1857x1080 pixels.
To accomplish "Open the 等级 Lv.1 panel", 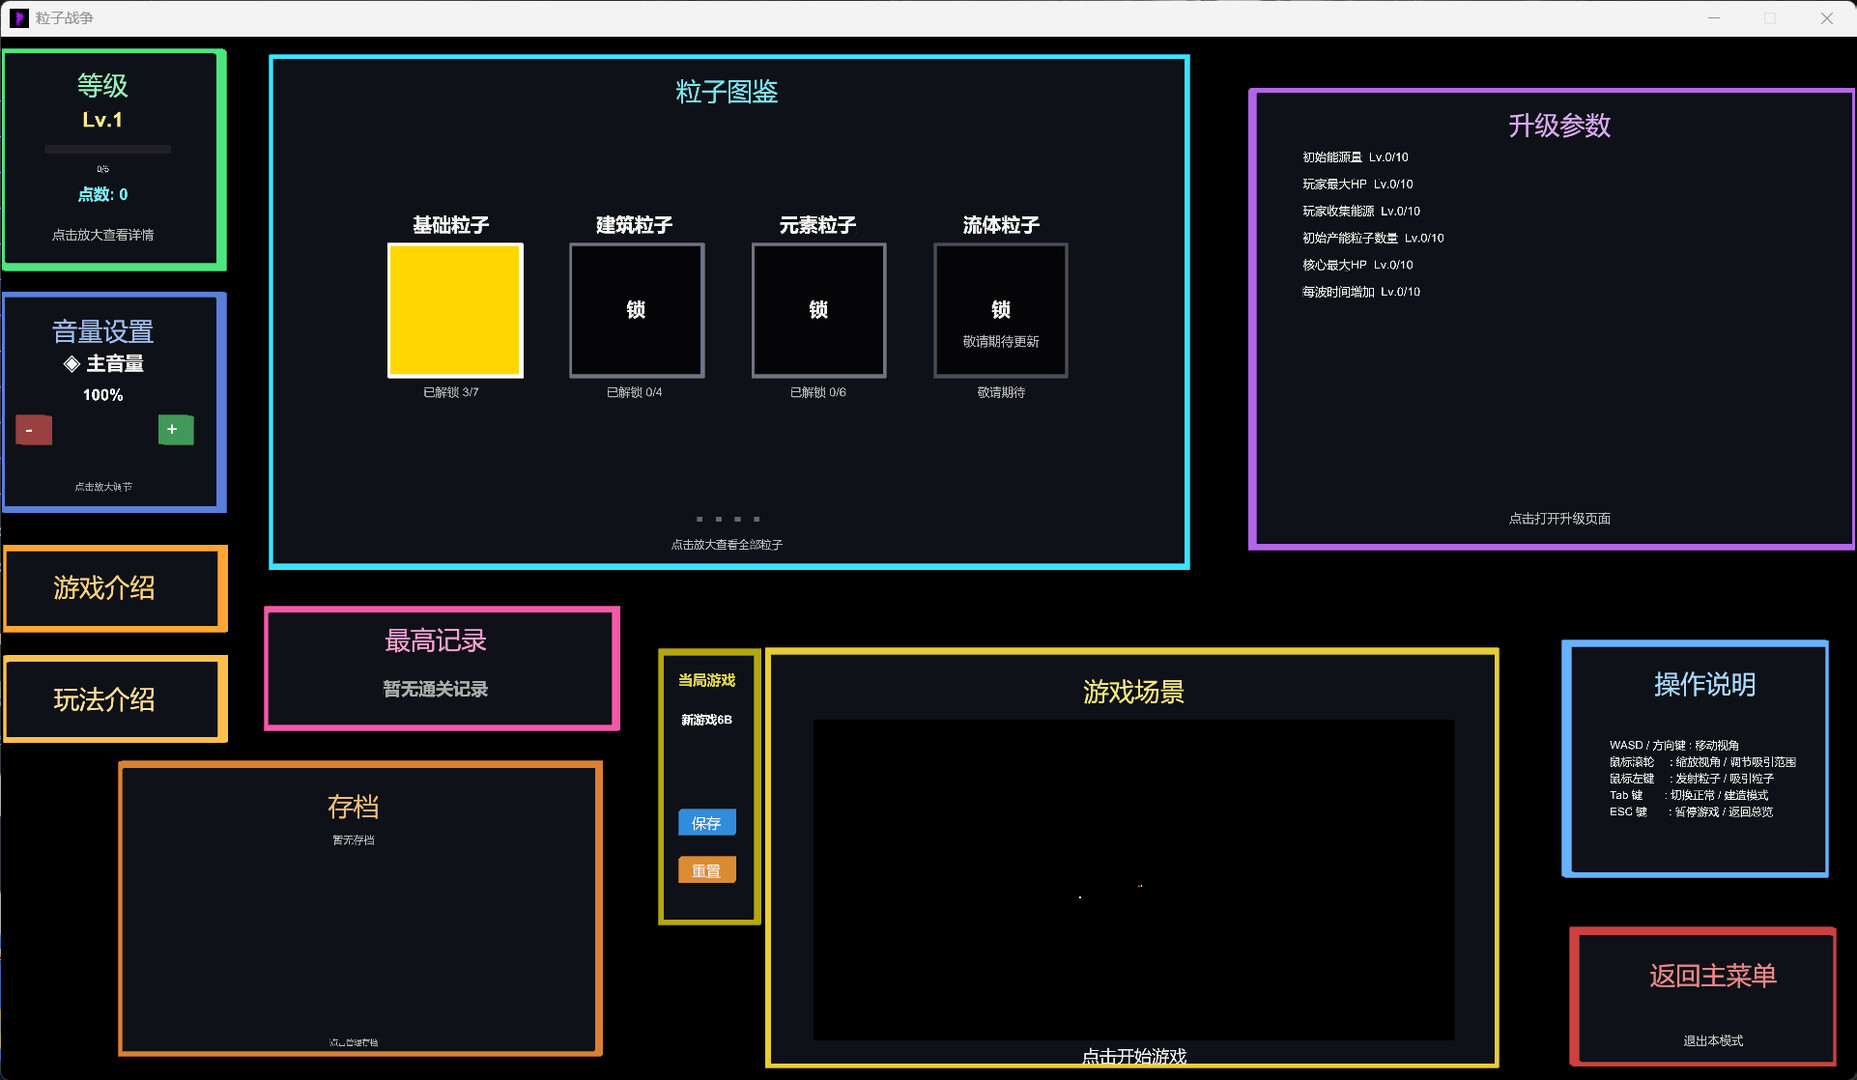I will click(114, 160).
